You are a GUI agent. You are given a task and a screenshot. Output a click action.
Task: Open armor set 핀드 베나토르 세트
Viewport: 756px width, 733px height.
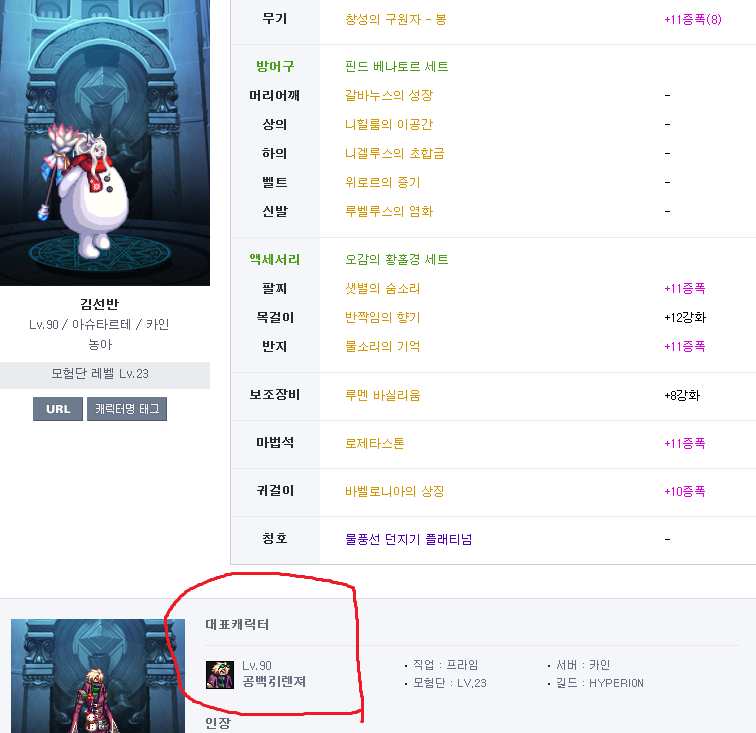coord(397,67)
